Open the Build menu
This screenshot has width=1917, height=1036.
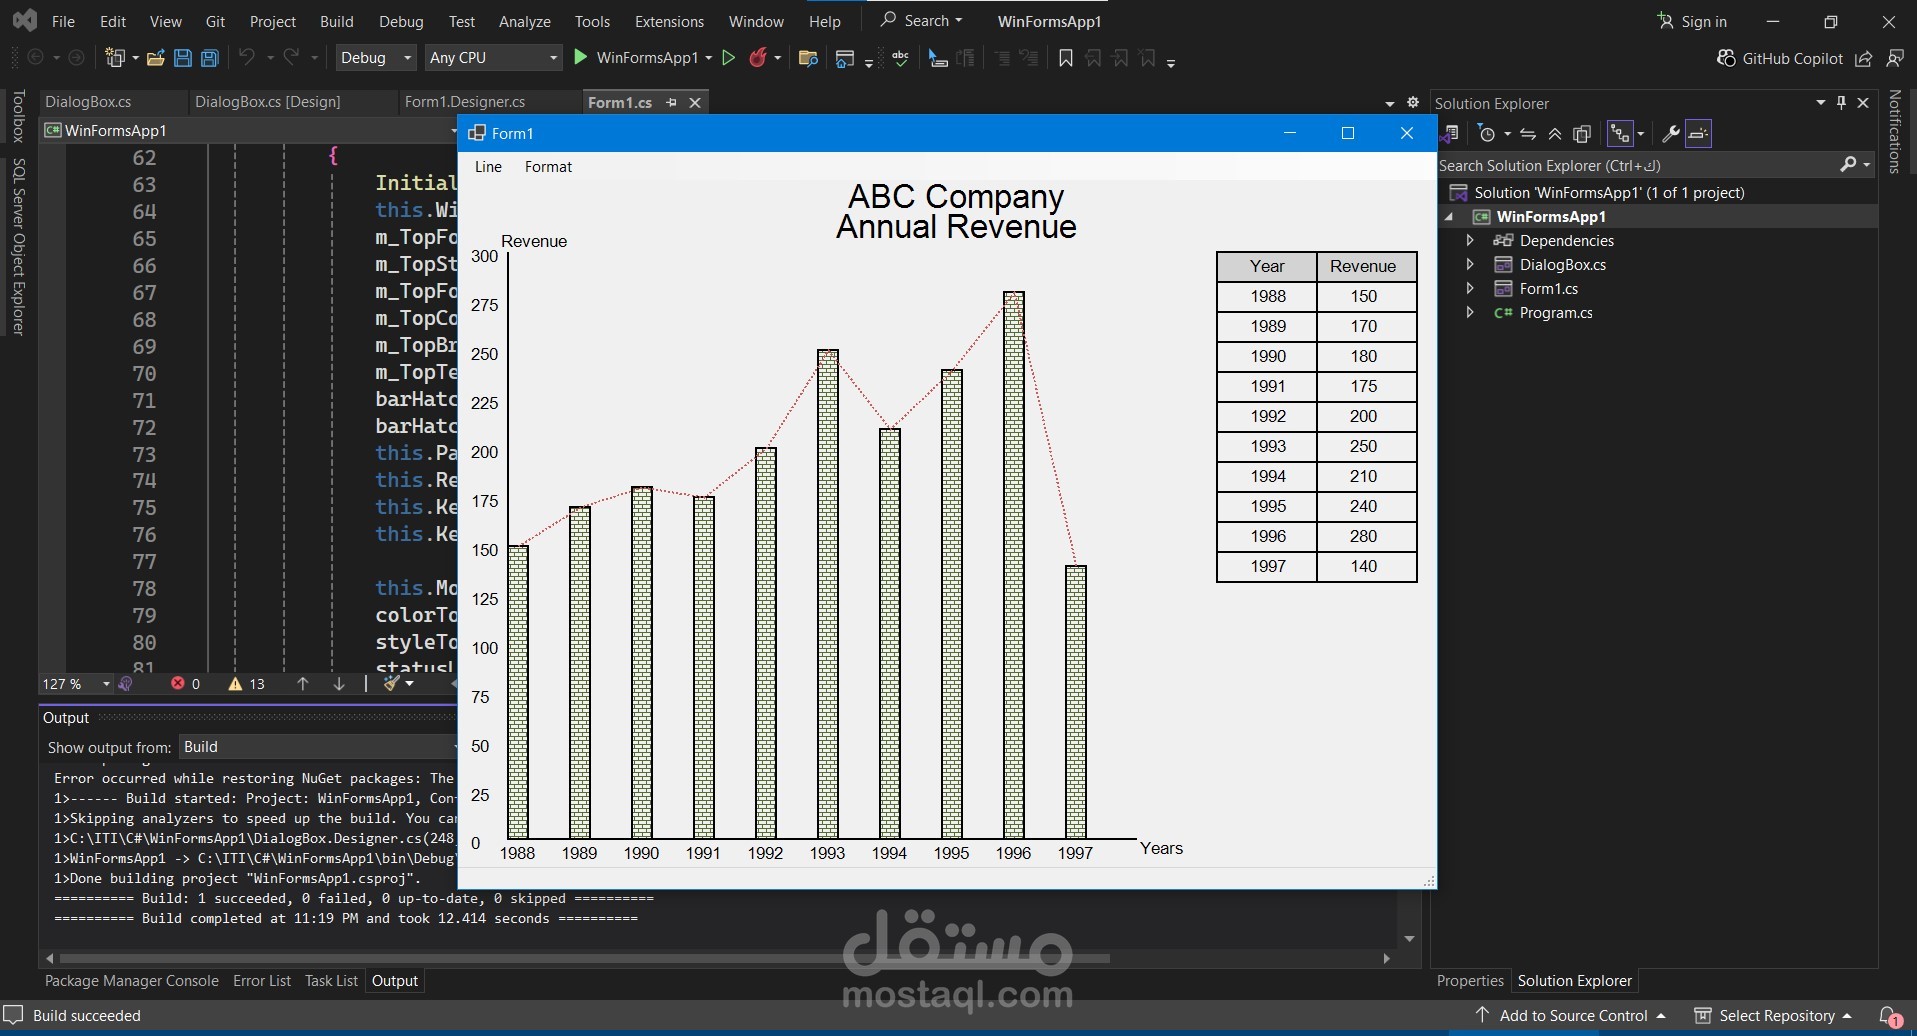337,21
